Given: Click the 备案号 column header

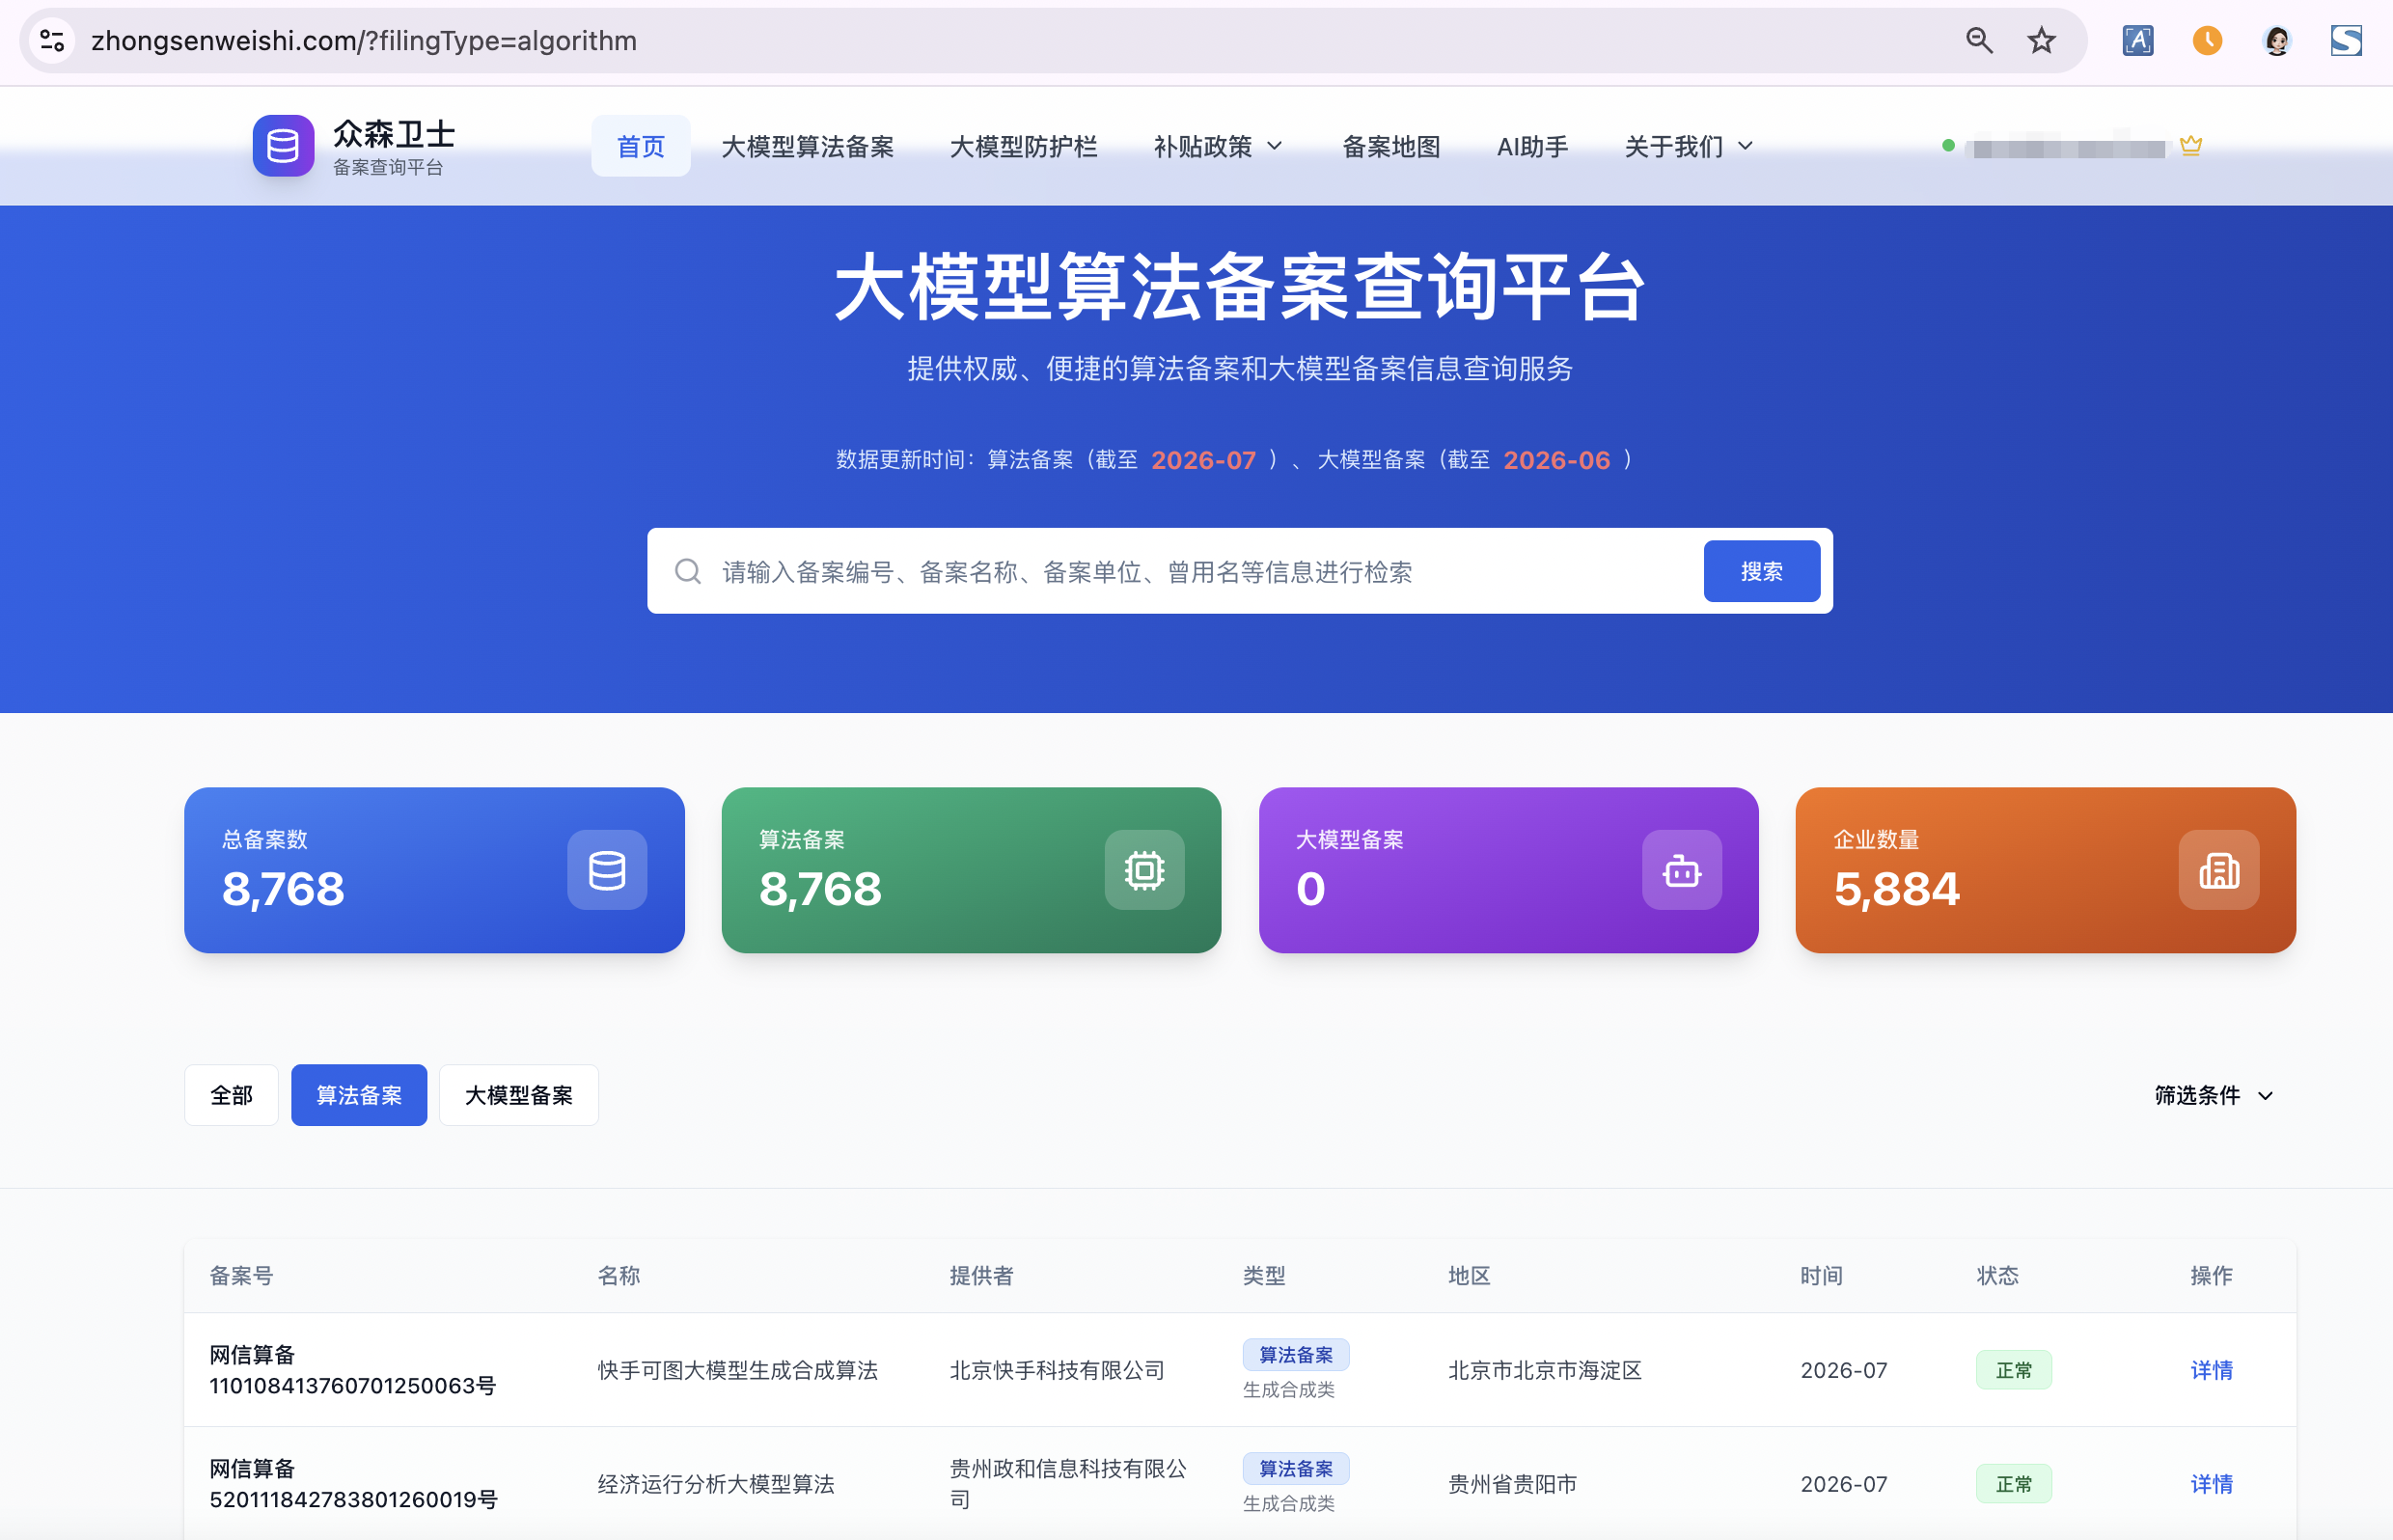Looking at the screenshot, I should (x=241, y=1276).
